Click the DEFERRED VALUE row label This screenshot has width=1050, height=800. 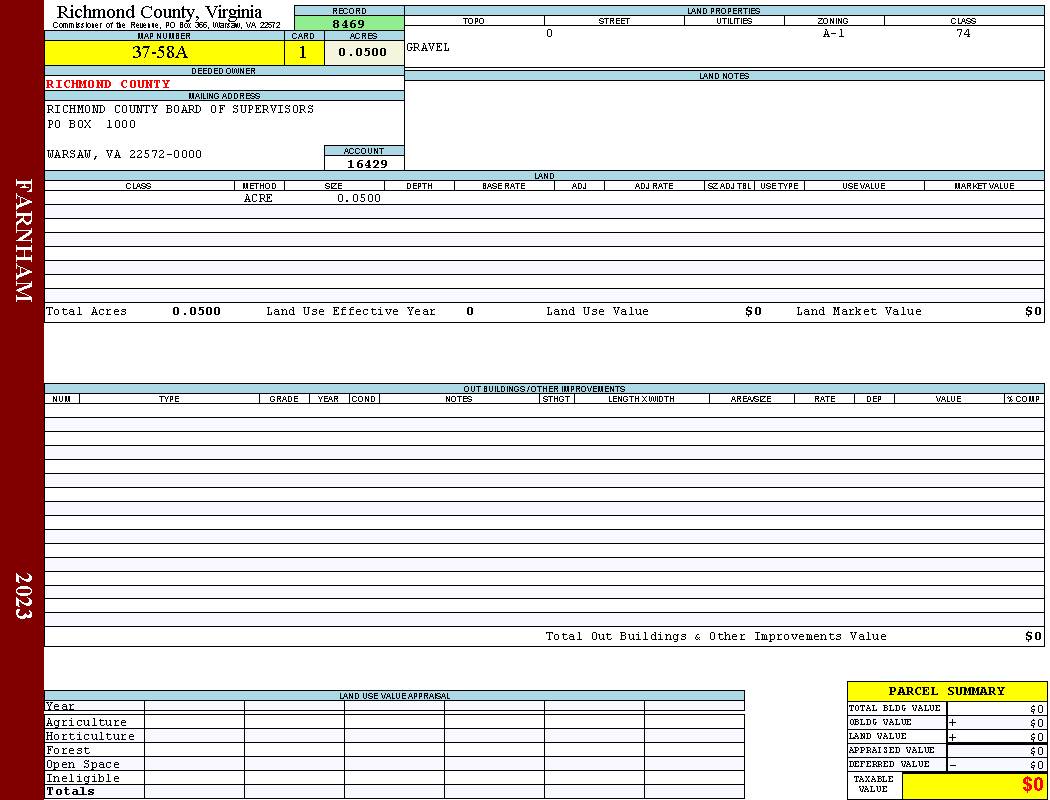point(889,765)
